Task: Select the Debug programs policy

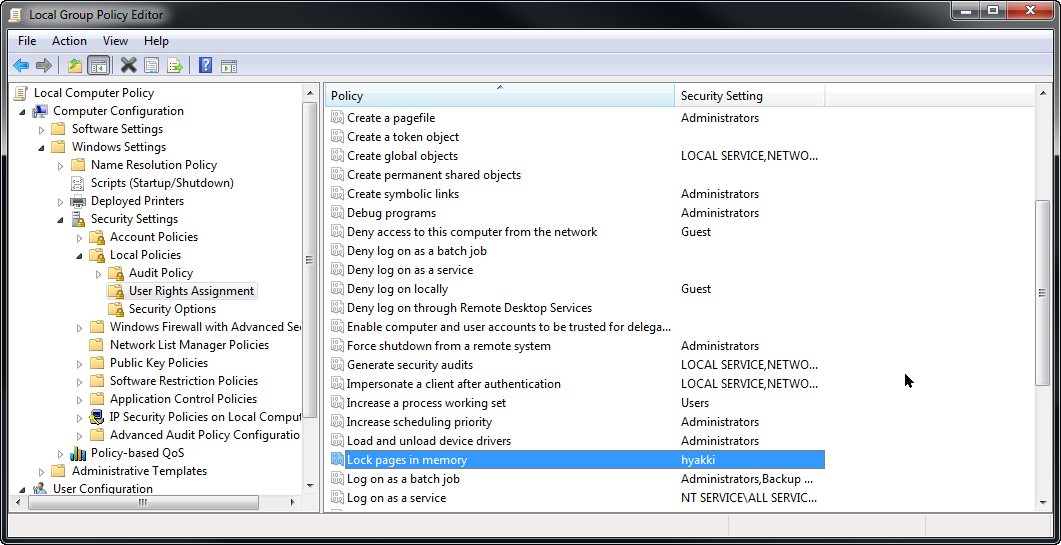Action: tap(391, 213)
